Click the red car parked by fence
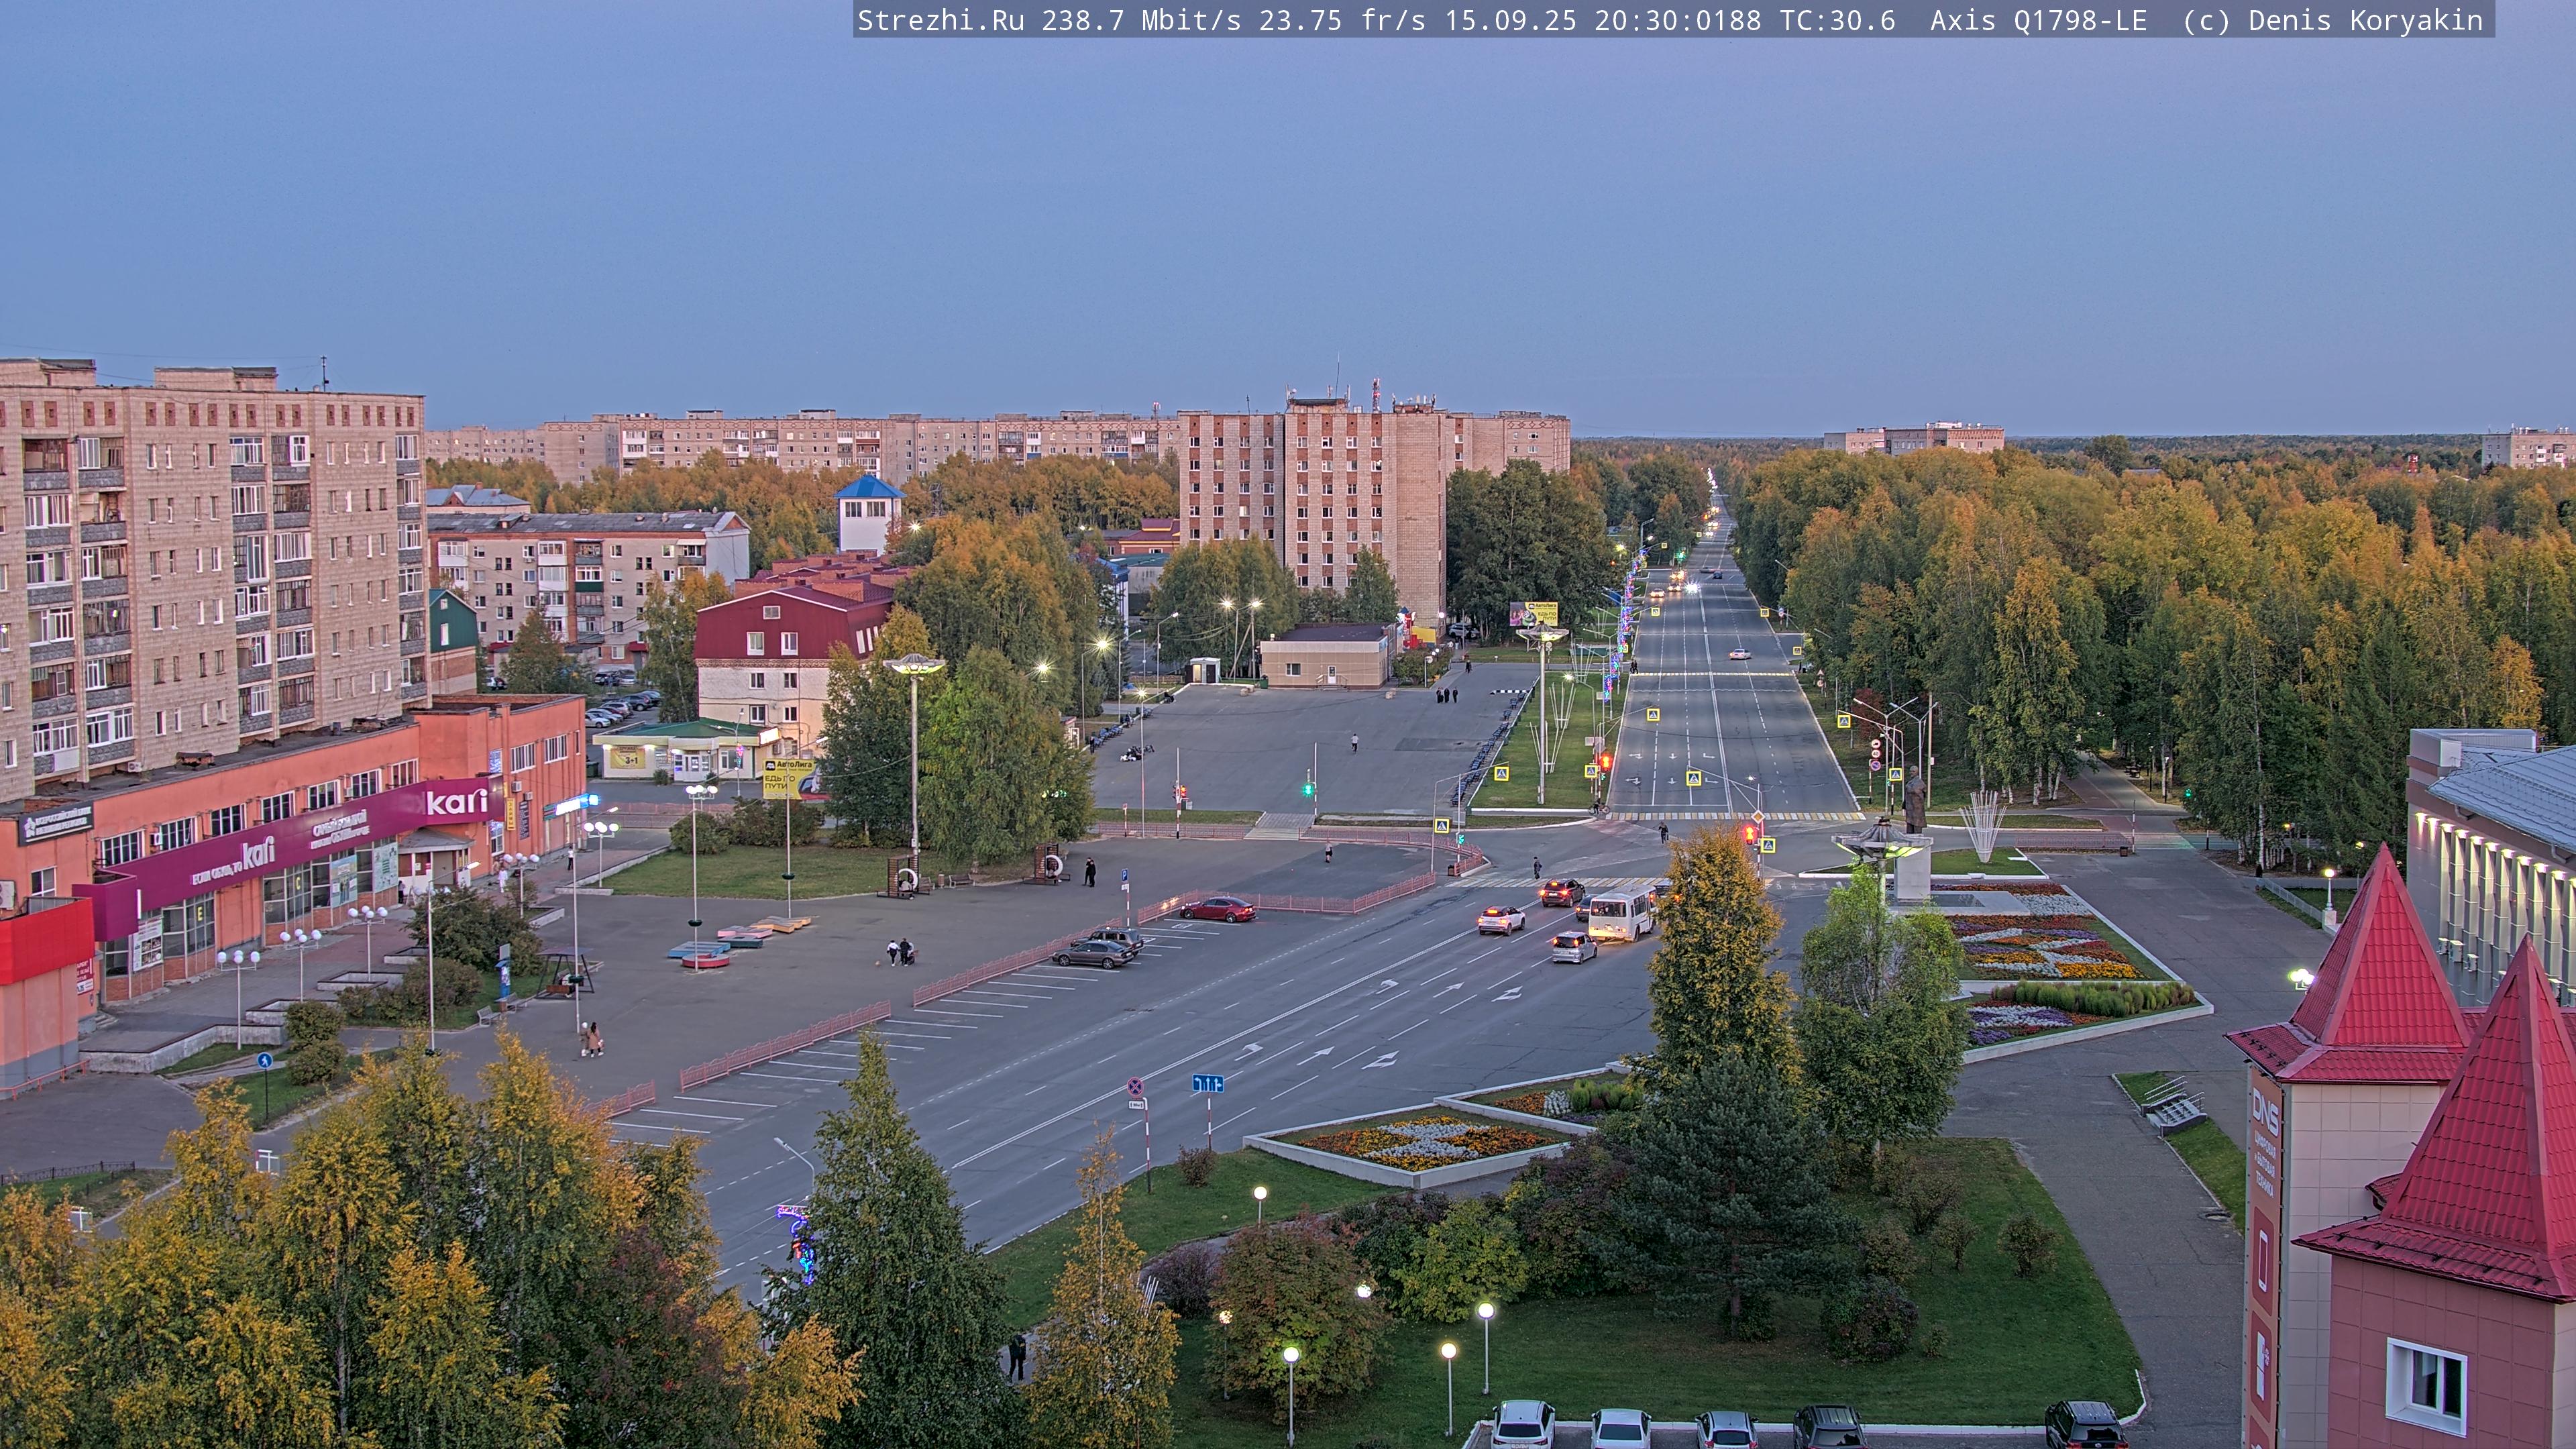Screen dimensions: 2576x1449 coord(1217,909)
